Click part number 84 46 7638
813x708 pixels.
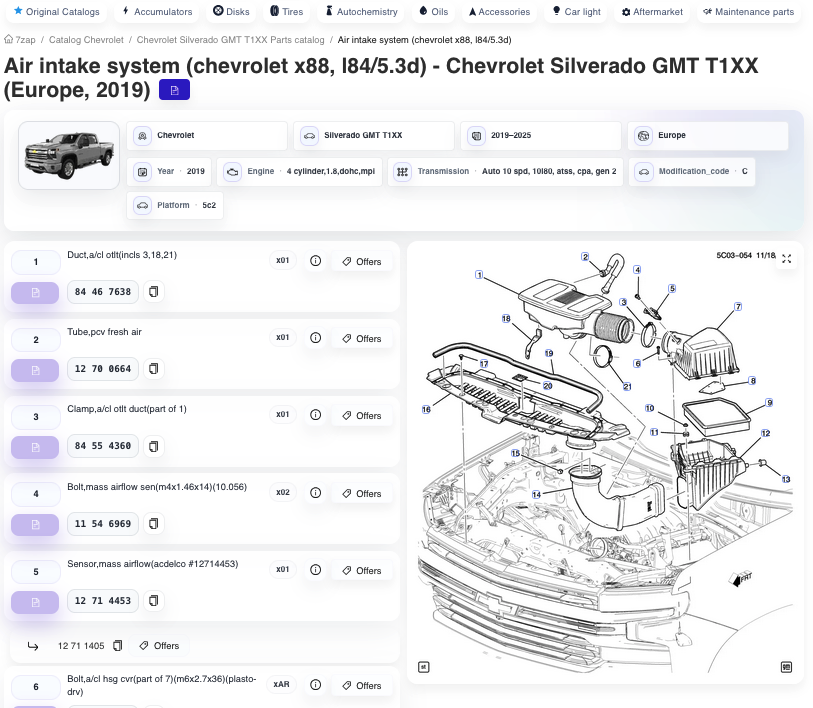(103, 292)
